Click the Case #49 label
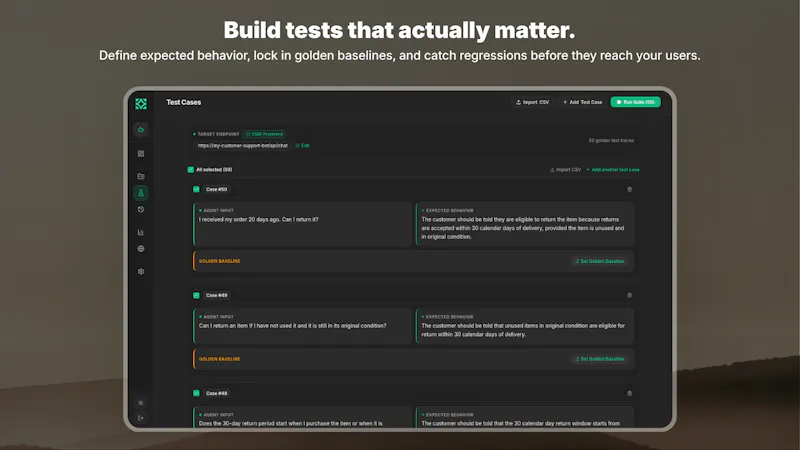 coord(216,295)
